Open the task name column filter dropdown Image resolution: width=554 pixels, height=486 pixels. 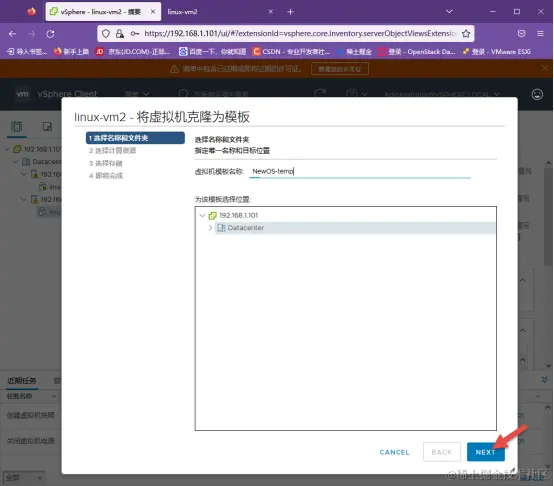[54, 396]
